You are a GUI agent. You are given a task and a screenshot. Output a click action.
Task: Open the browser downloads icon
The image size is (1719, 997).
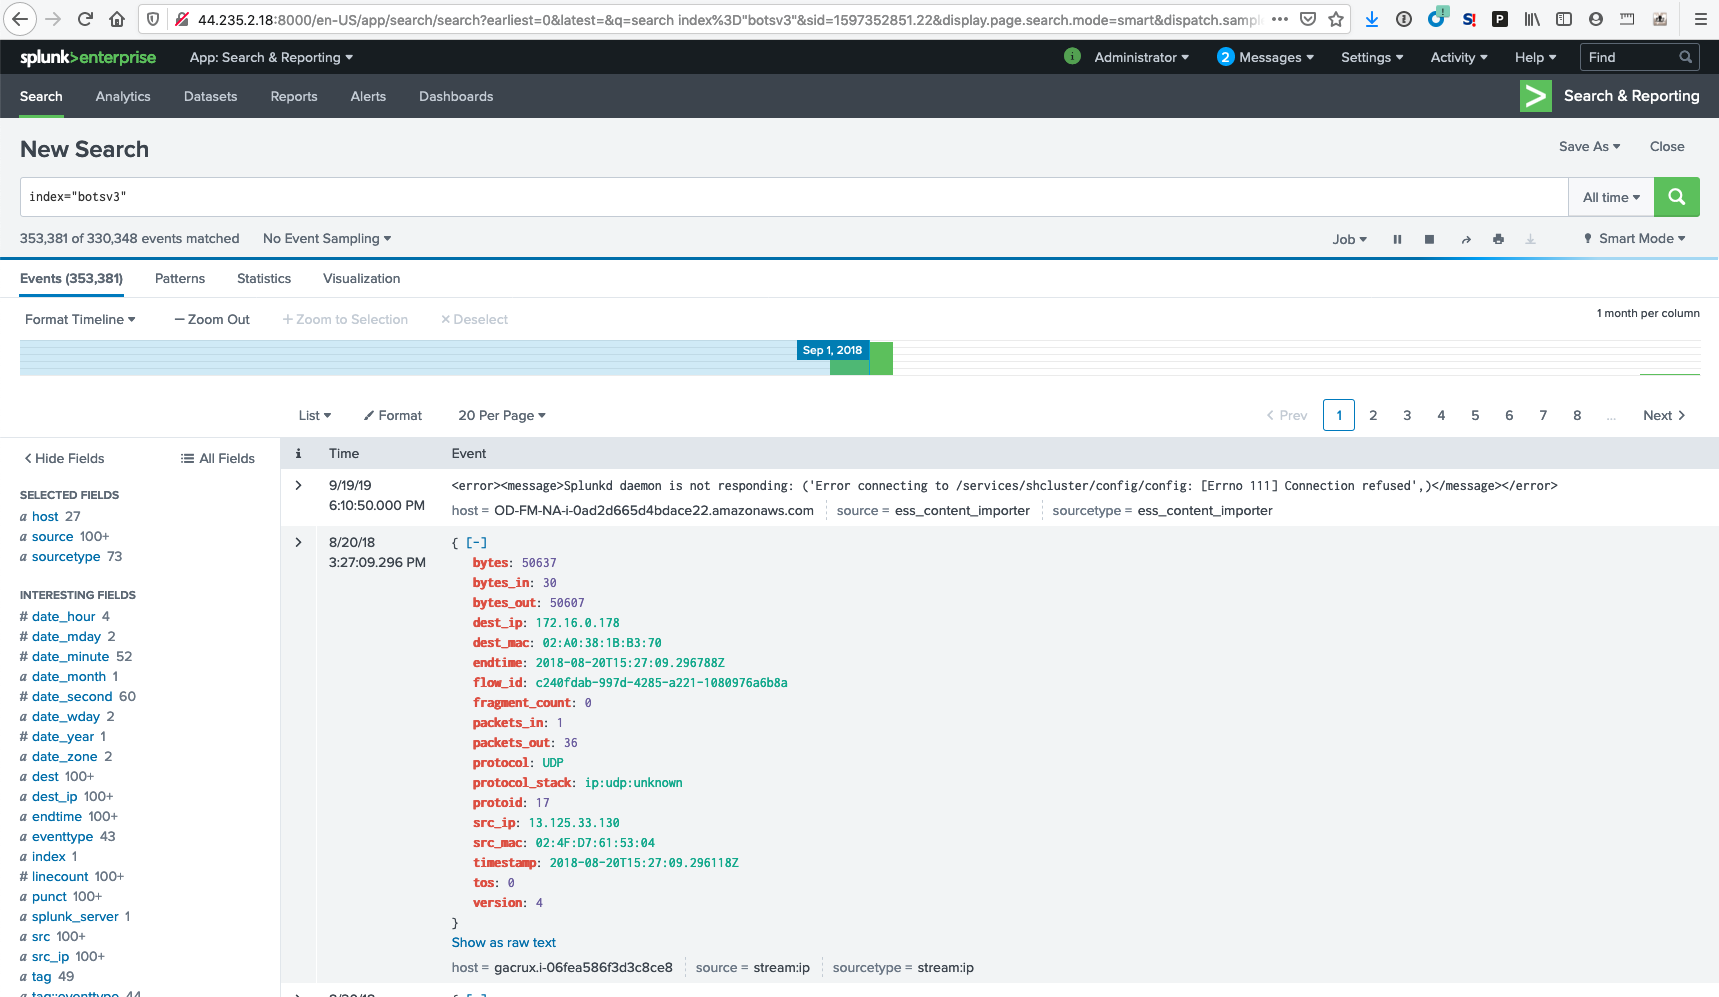click(1371, 18)
